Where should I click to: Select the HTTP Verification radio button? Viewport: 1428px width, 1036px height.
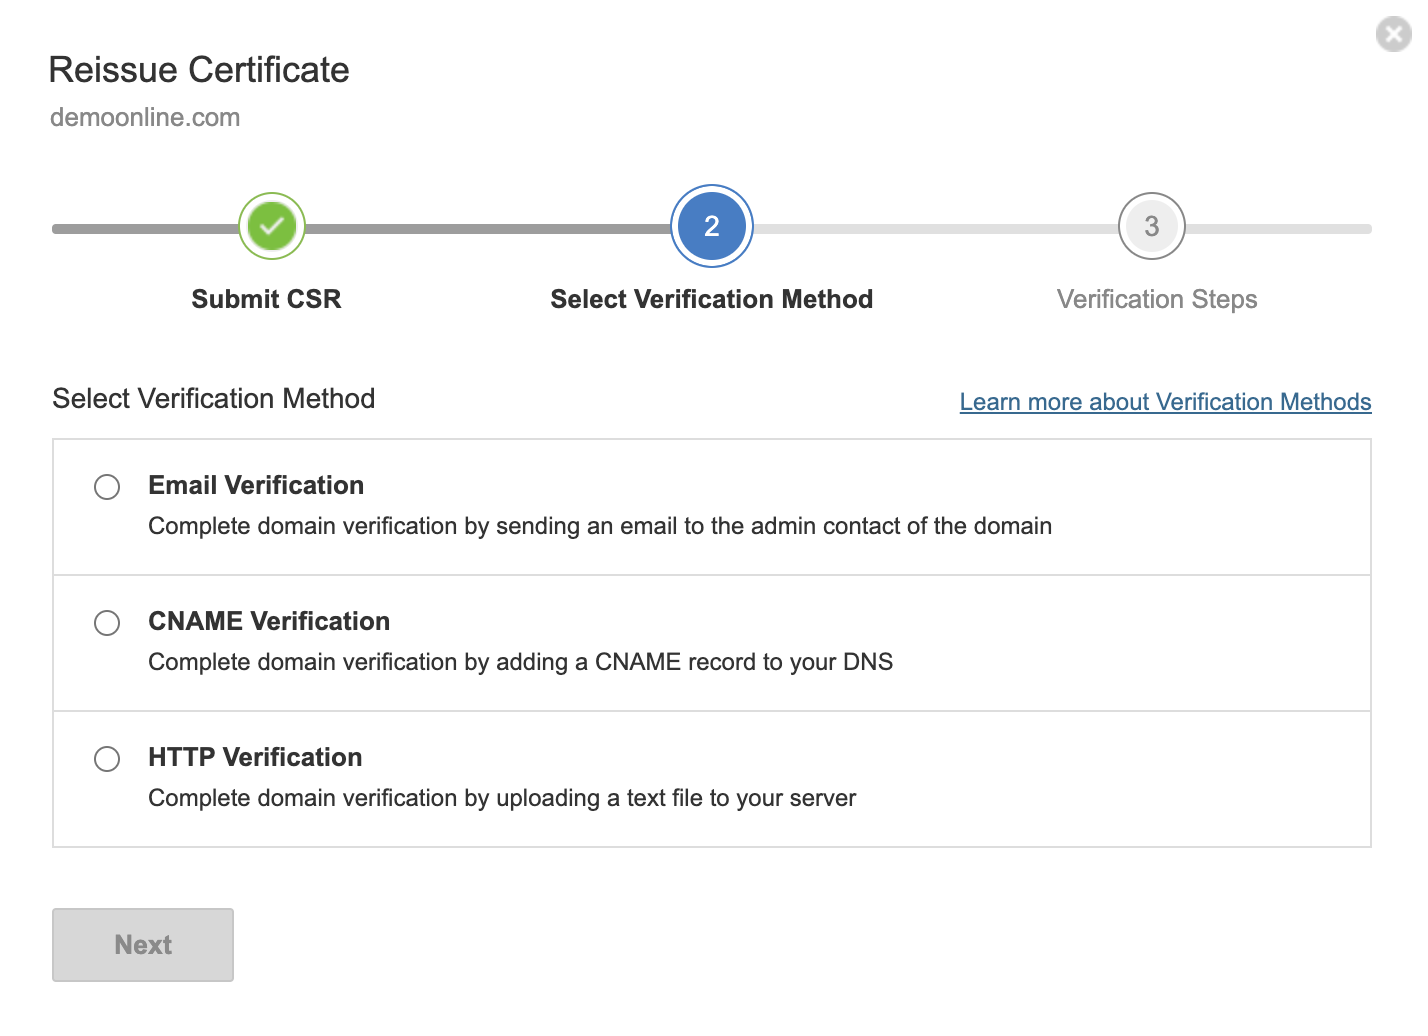pos(107,759)
